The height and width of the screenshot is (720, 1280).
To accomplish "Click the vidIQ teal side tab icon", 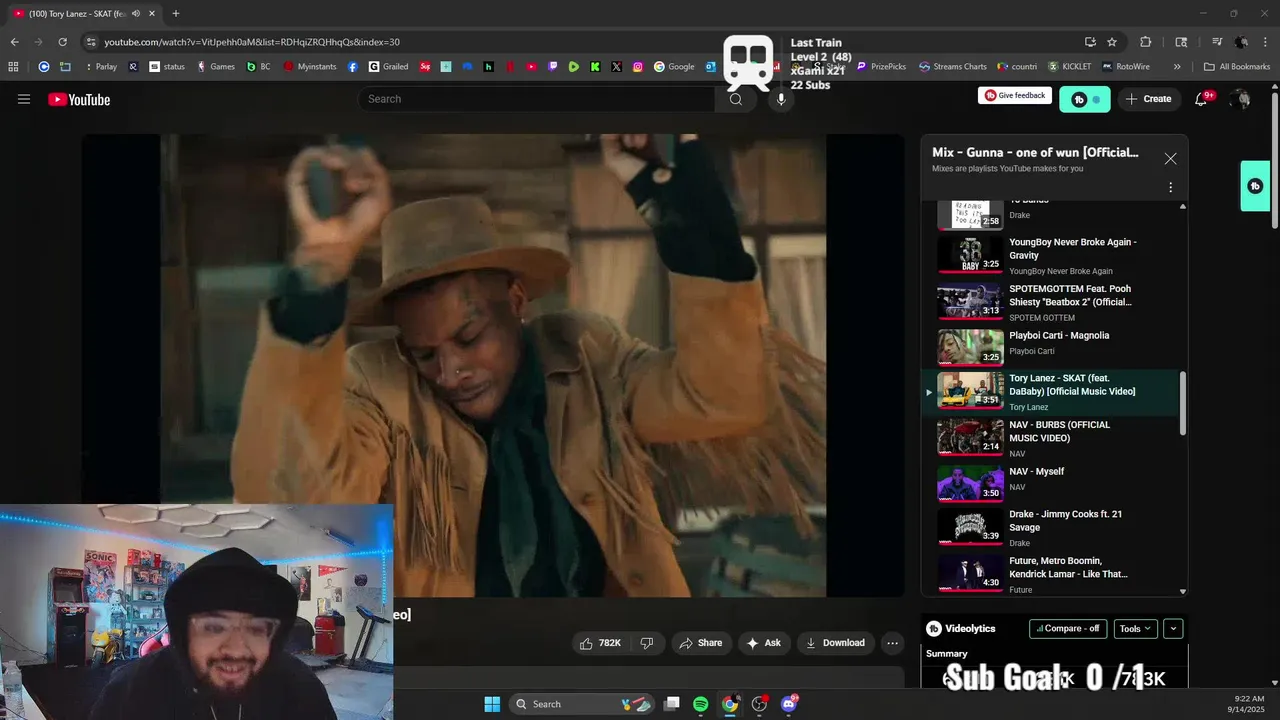I will 1255,186.
